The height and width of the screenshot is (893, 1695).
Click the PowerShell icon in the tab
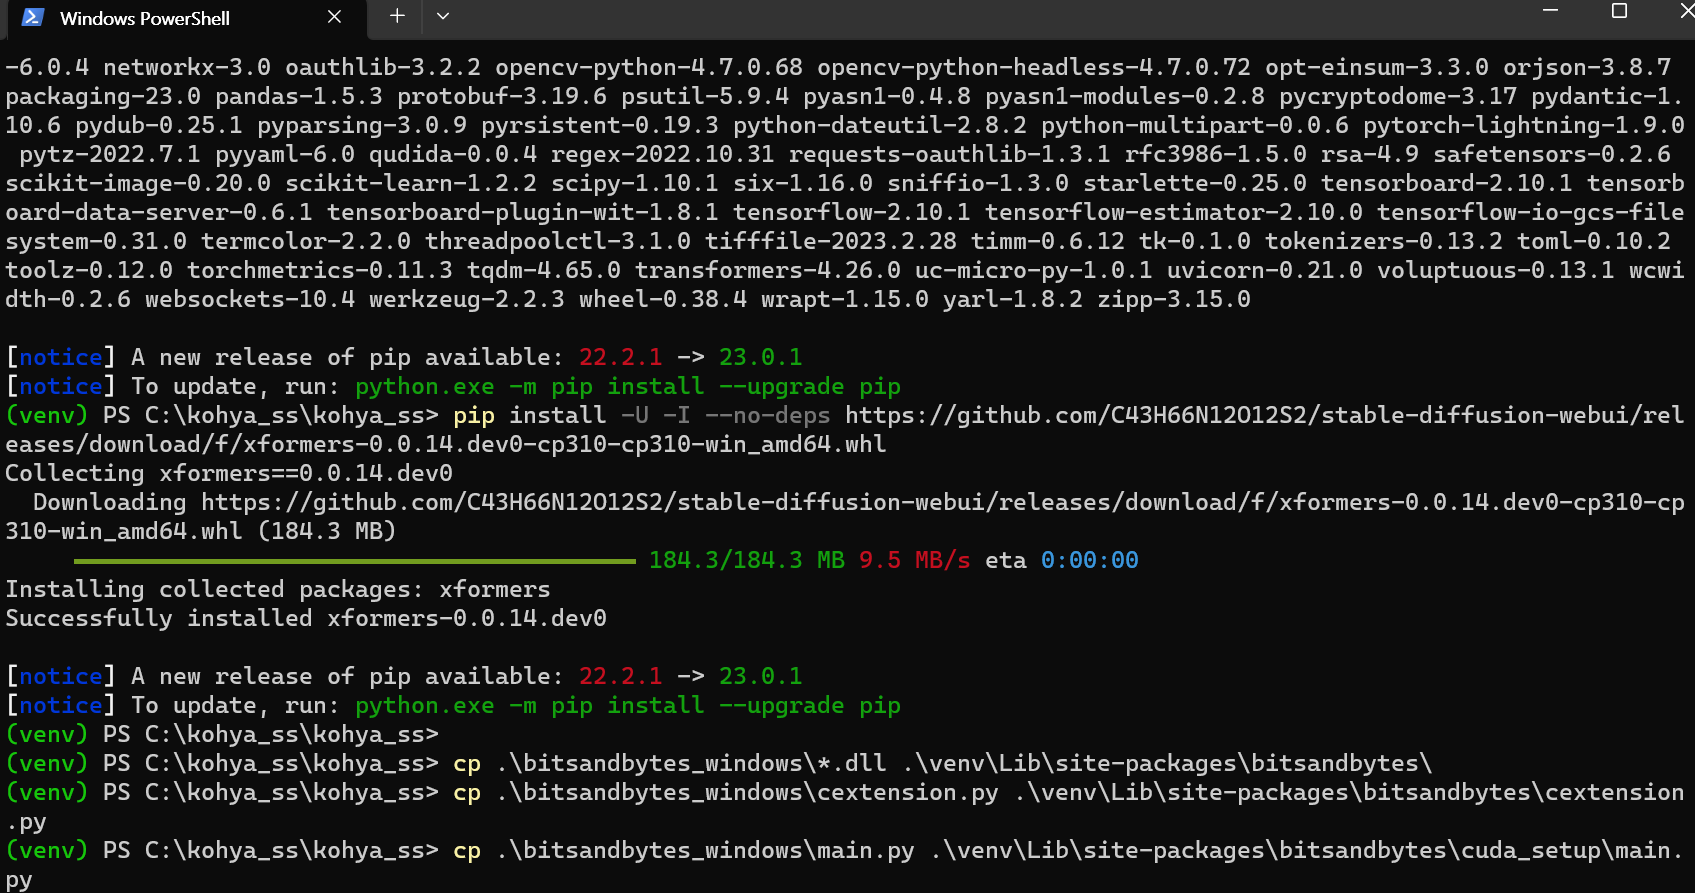pos(33,17)
